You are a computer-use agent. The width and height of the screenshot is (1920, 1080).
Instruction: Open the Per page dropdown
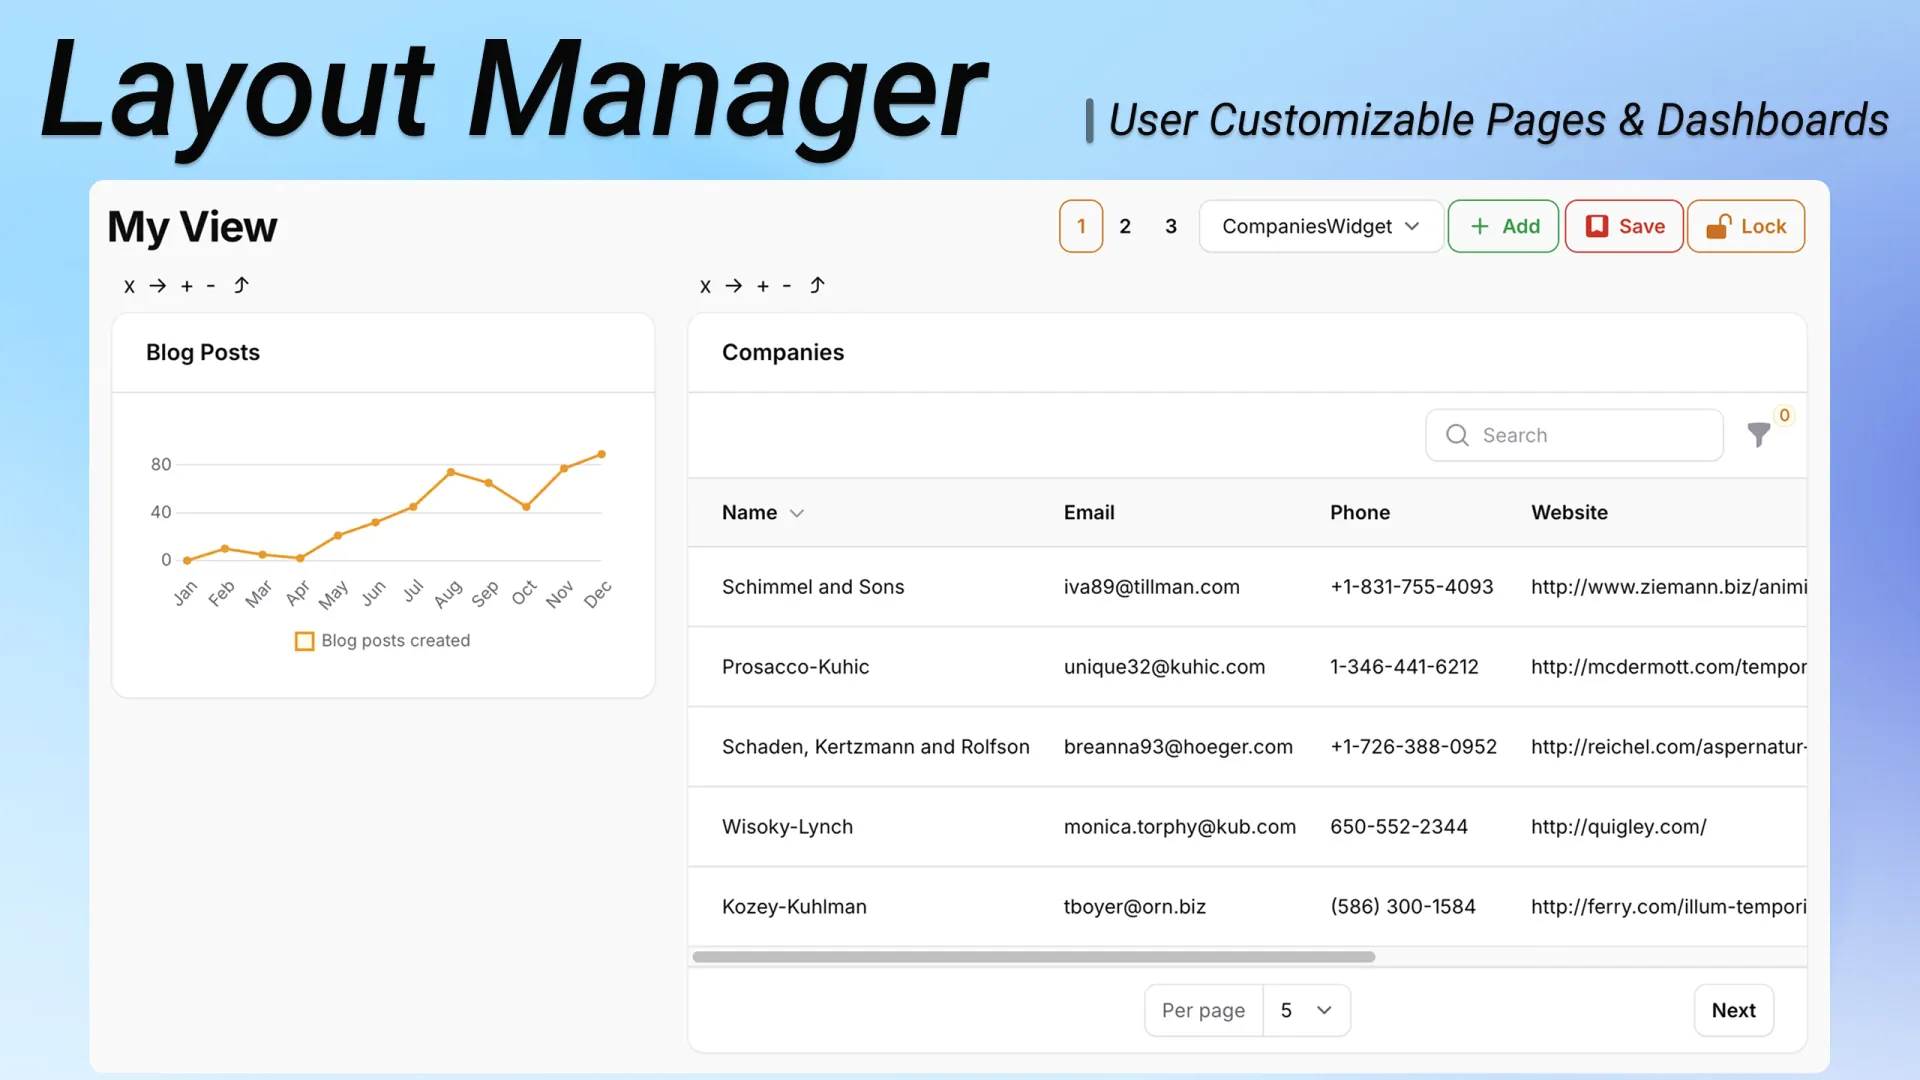1306,1010
